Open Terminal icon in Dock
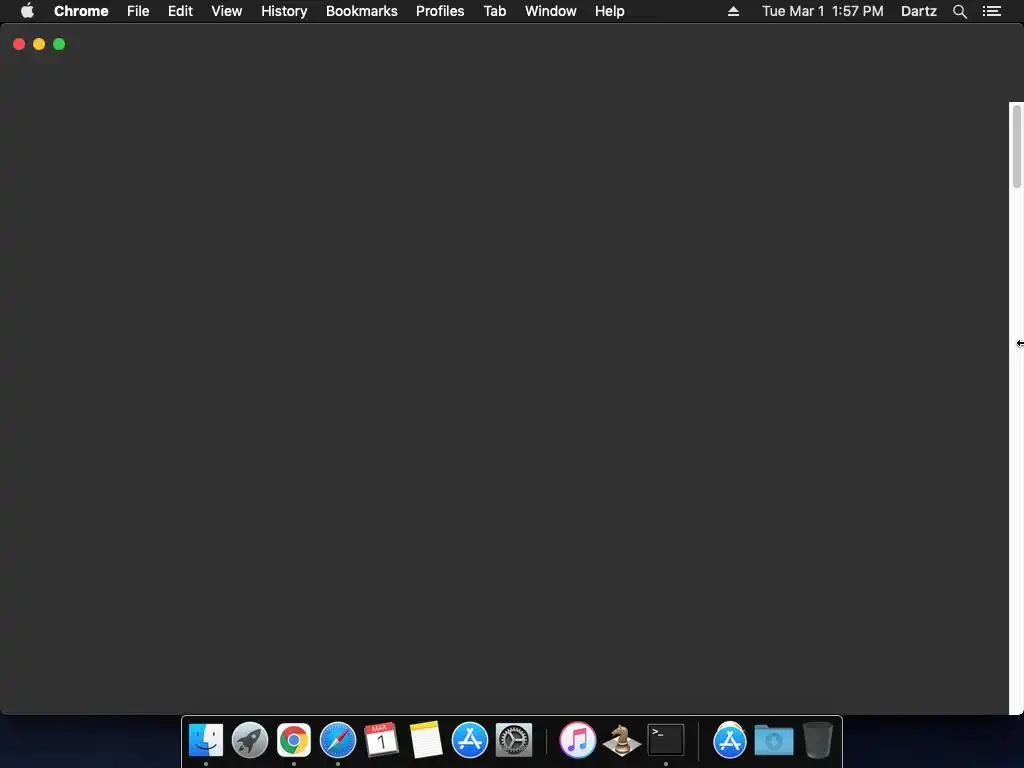 coord(665,740)
